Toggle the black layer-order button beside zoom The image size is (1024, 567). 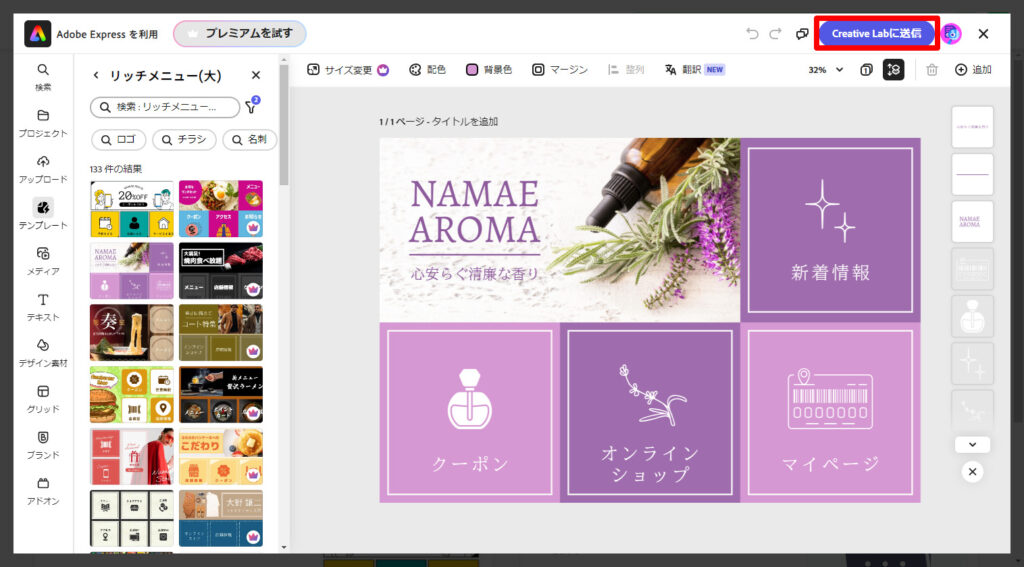pyautogui.click(x=893, y=70)
